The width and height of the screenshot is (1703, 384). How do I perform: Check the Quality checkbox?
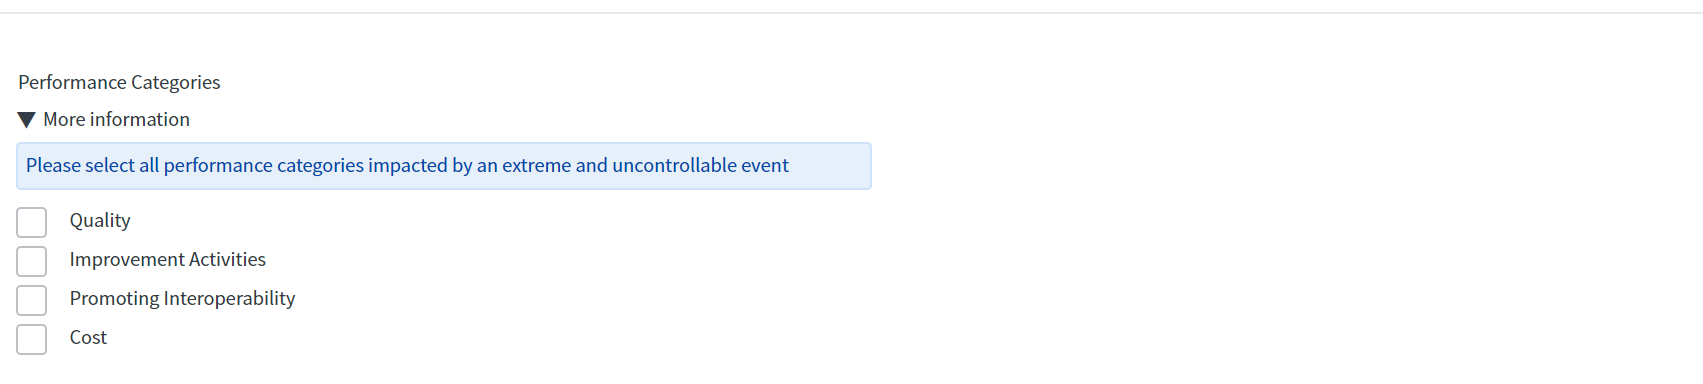click(x=32, y=222)
